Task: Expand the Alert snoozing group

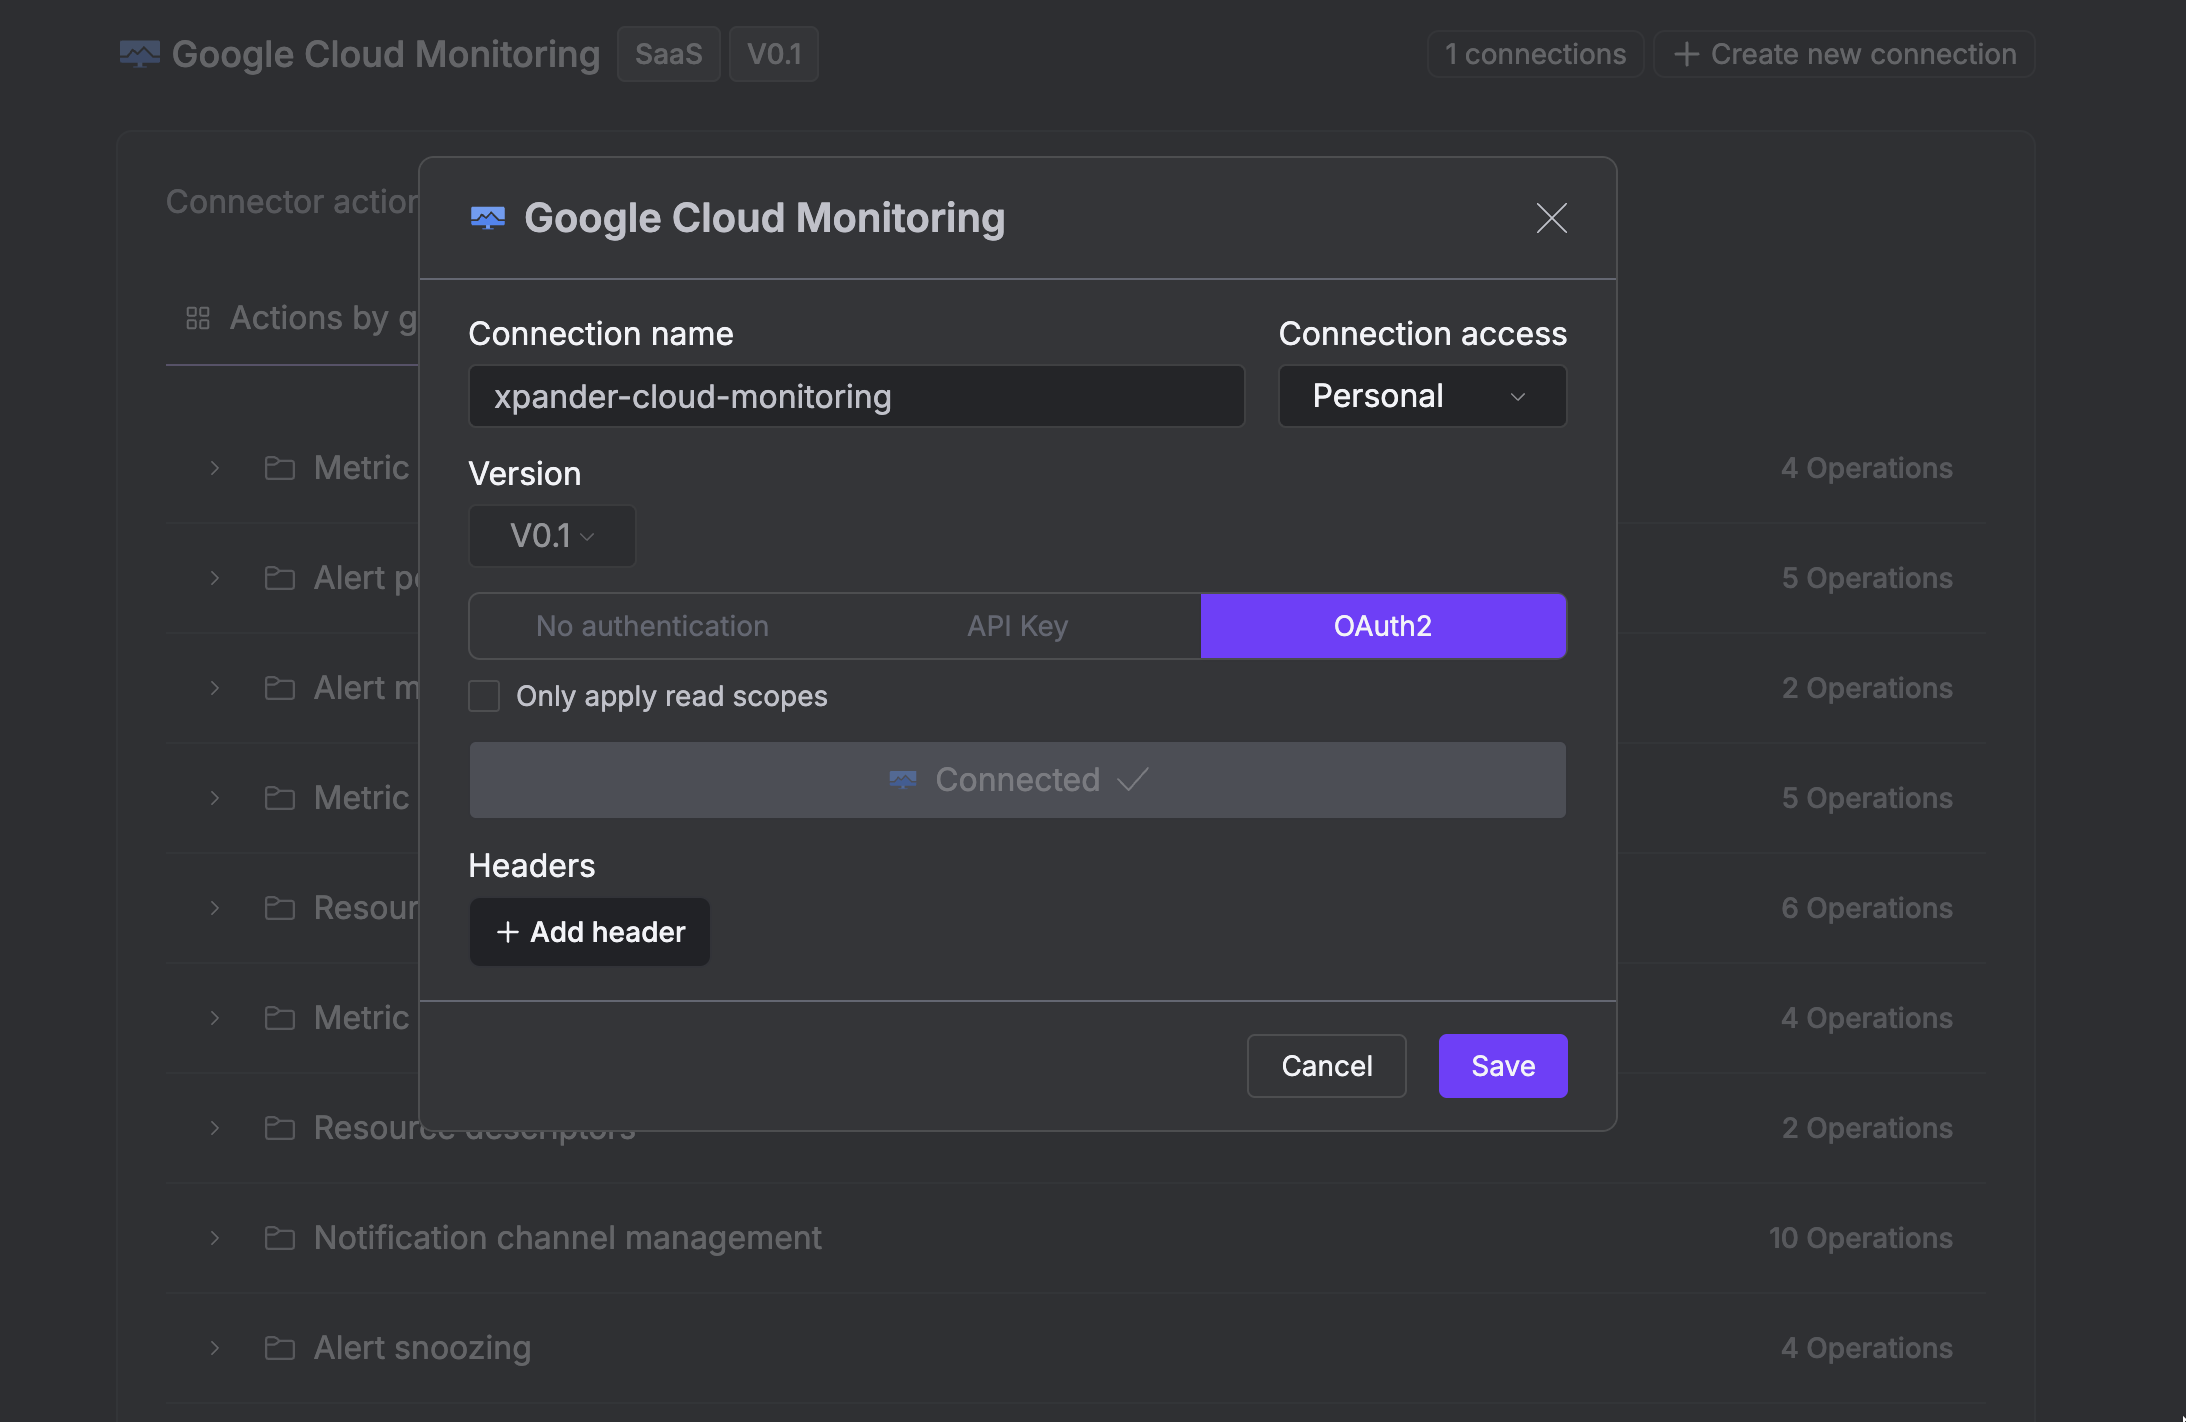Action: 215,1348
